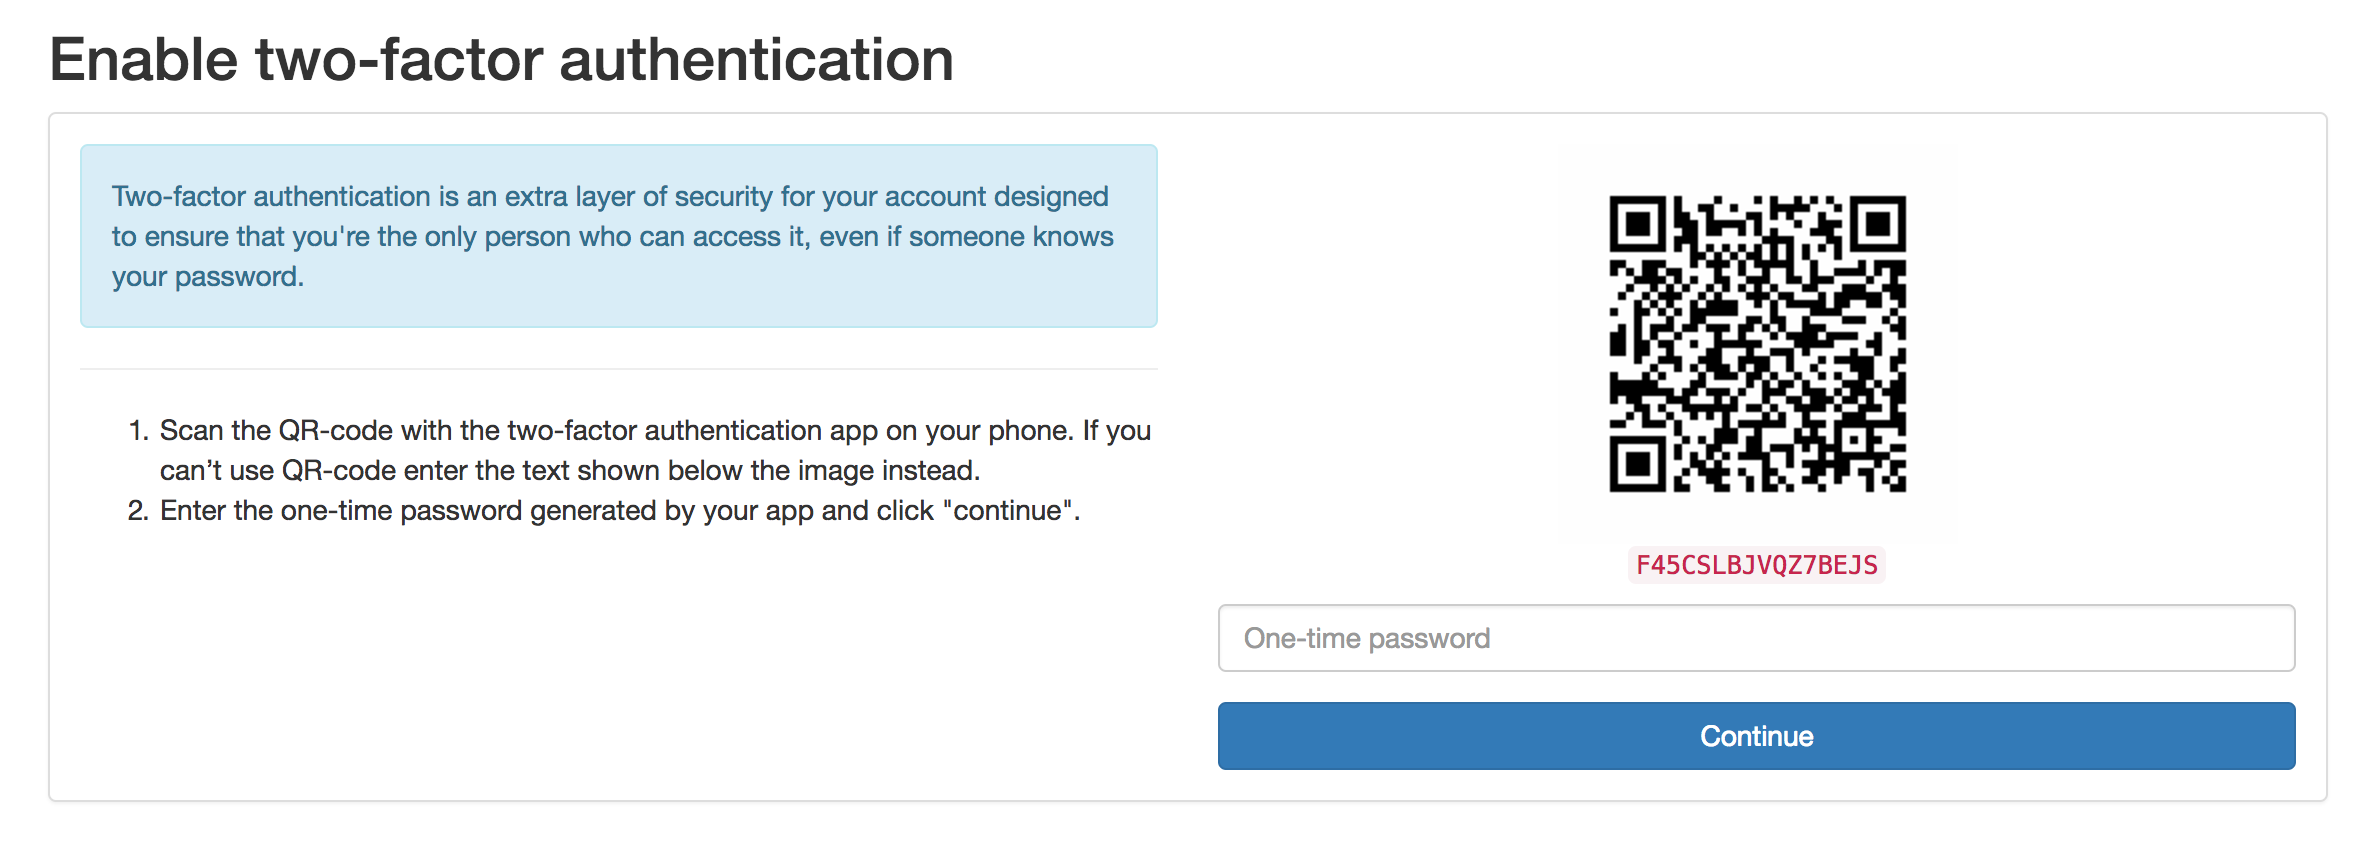Click the small QR alignment square bottom-right
Image resolution: width=2366 pixels, height=866 pixels.
(1853, 439)
